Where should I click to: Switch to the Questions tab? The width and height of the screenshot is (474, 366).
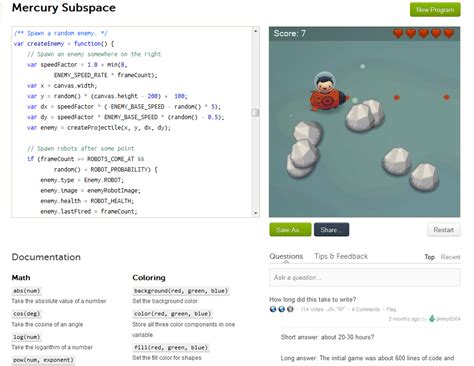click(x=286, y=256)
